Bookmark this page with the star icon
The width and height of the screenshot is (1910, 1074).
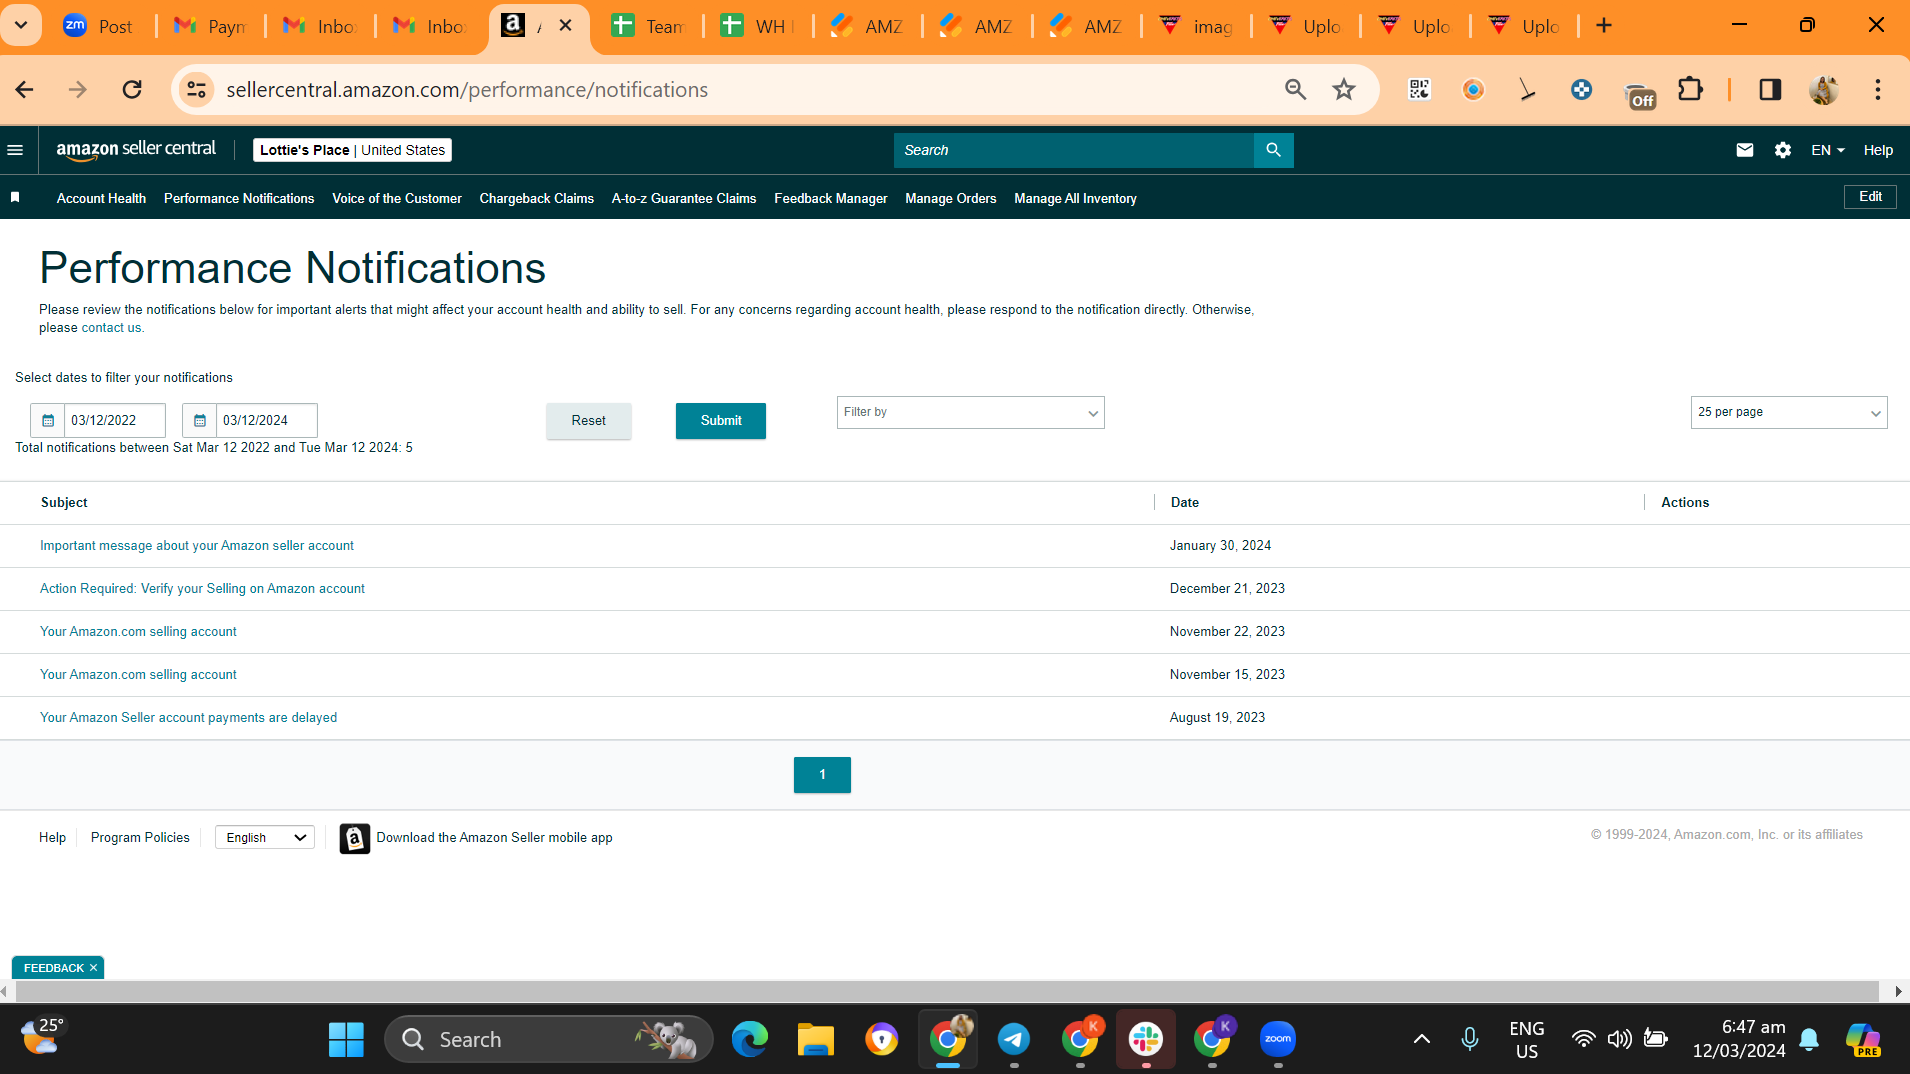[1344, 90]
